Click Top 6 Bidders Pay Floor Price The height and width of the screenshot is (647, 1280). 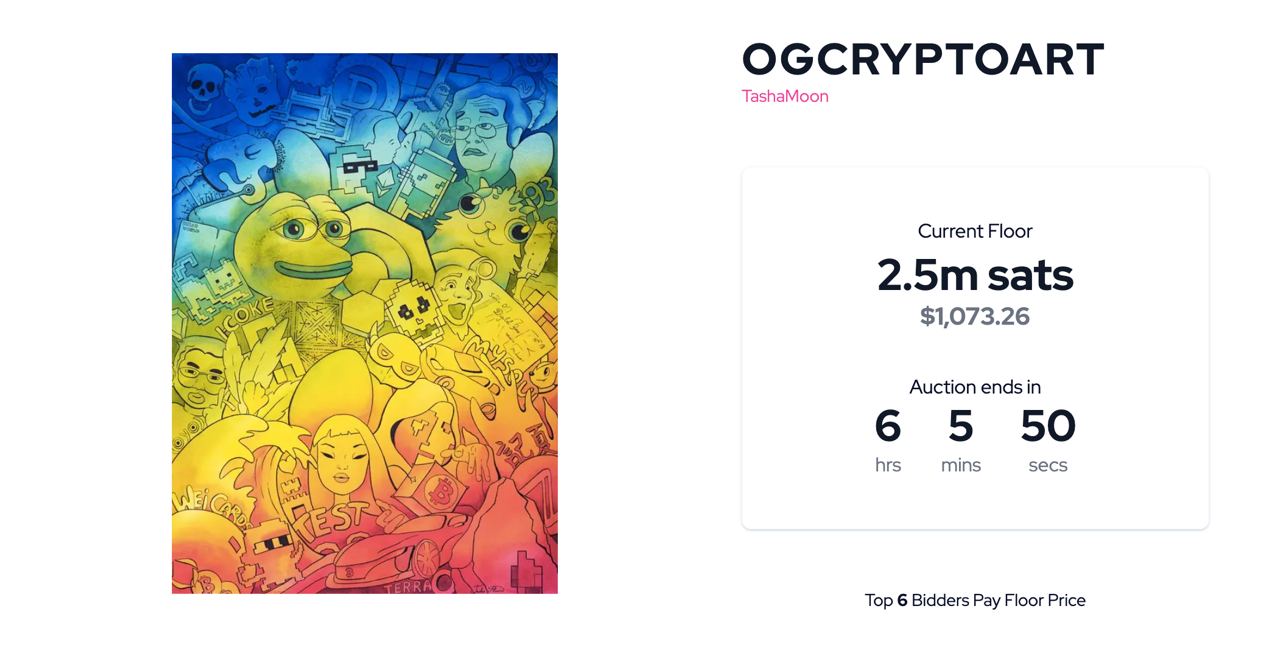pyautogui.click(x=975, y=600)
